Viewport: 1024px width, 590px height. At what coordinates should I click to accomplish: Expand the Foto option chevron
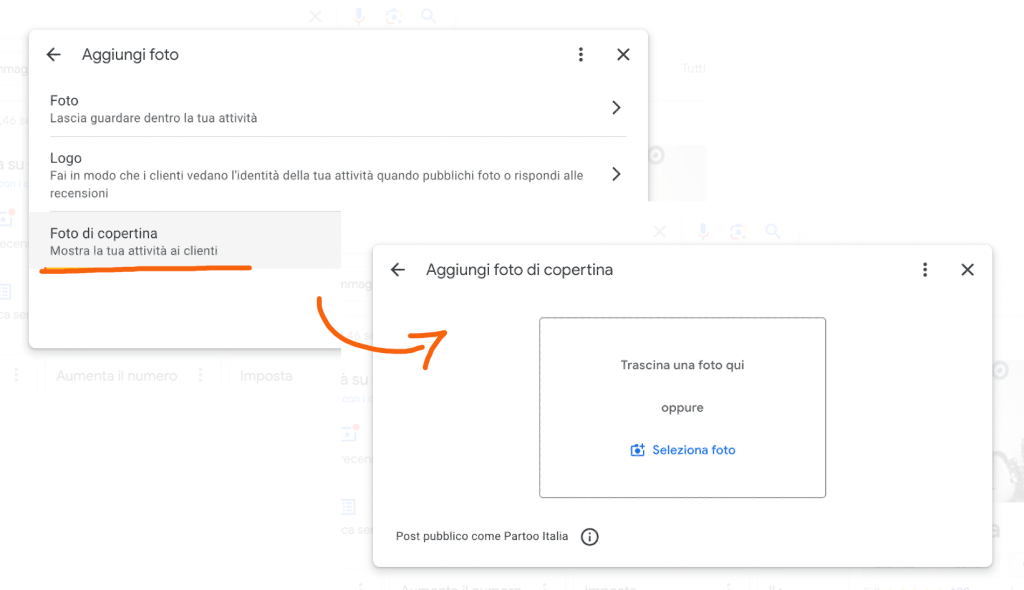[616, 108]
